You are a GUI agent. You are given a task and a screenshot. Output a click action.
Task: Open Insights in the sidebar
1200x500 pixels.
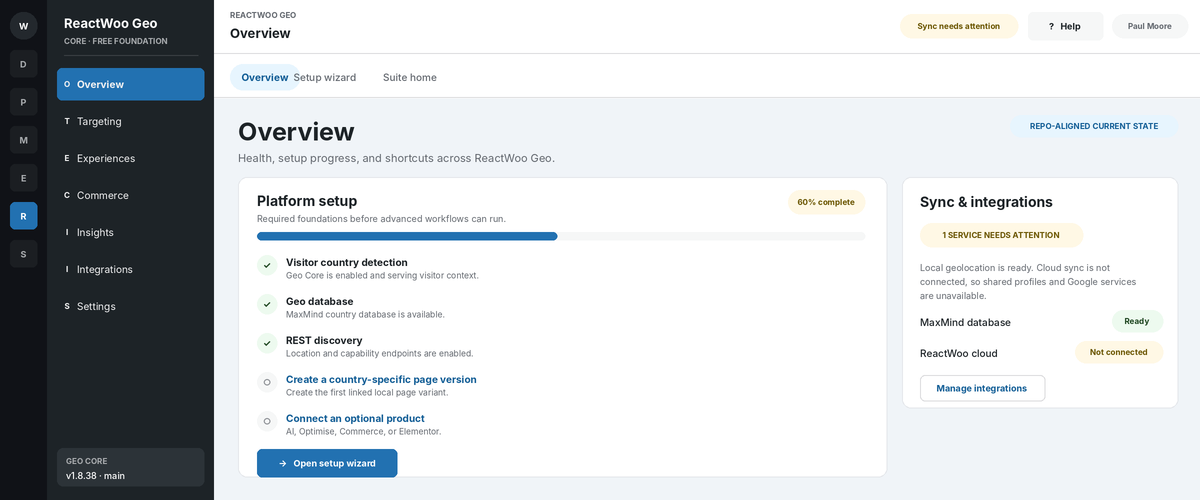pyautogui.click(x=131, y=232)
